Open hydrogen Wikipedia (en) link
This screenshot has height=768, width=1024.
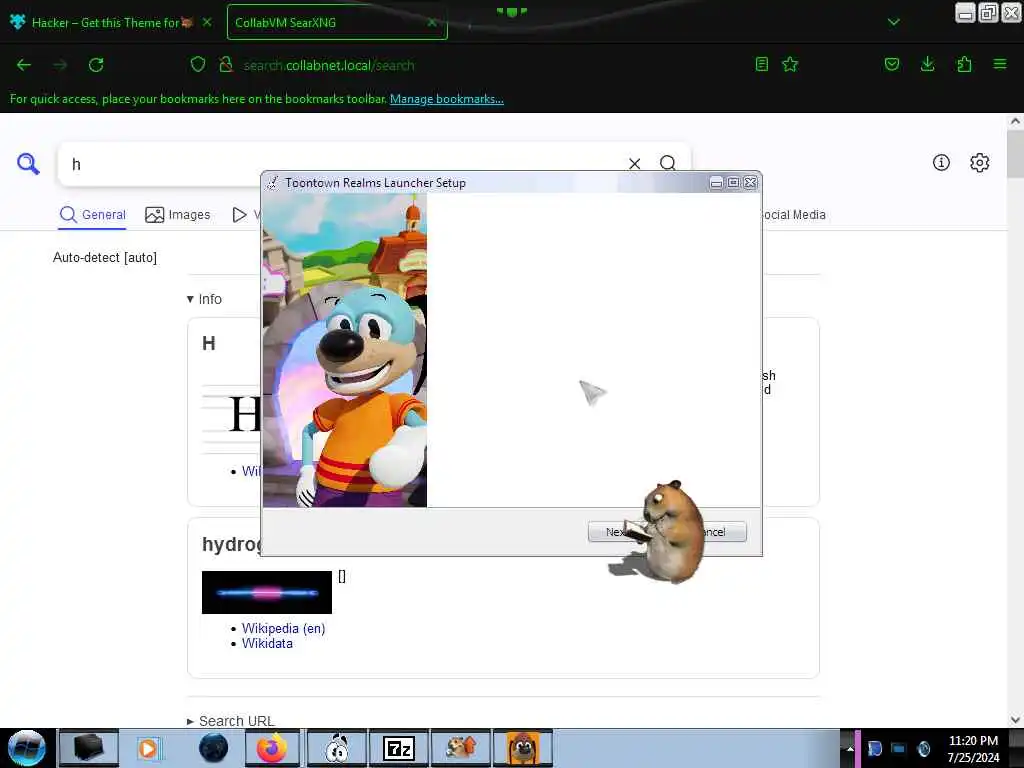tap(283, 628)
